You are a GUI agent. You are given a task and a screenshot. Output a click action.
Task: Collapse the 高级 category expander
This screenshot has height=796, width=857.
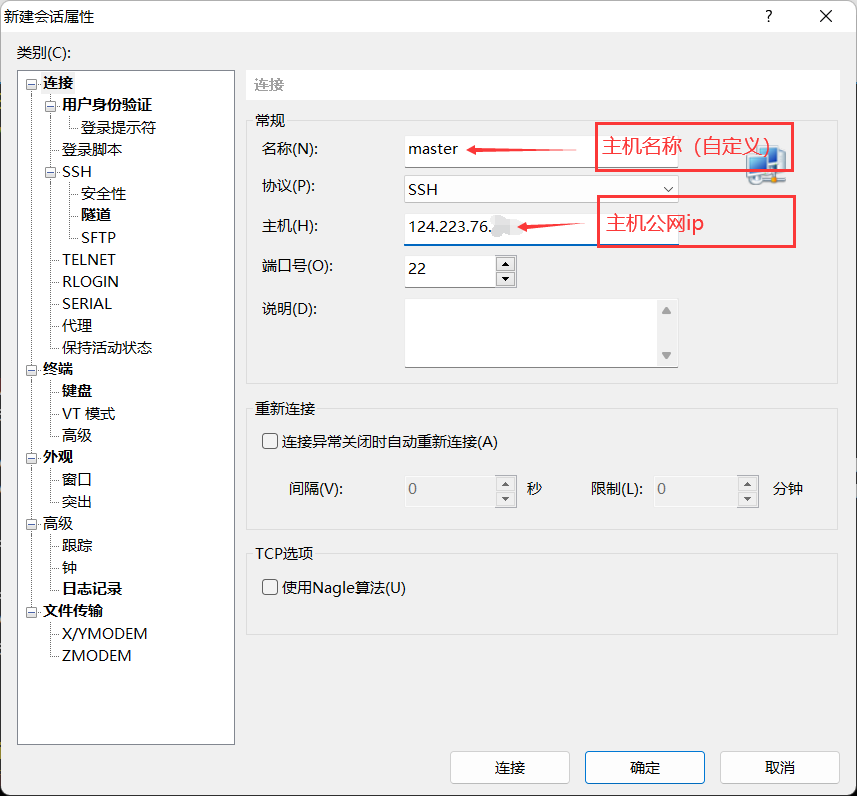click(x=31, y=524)
